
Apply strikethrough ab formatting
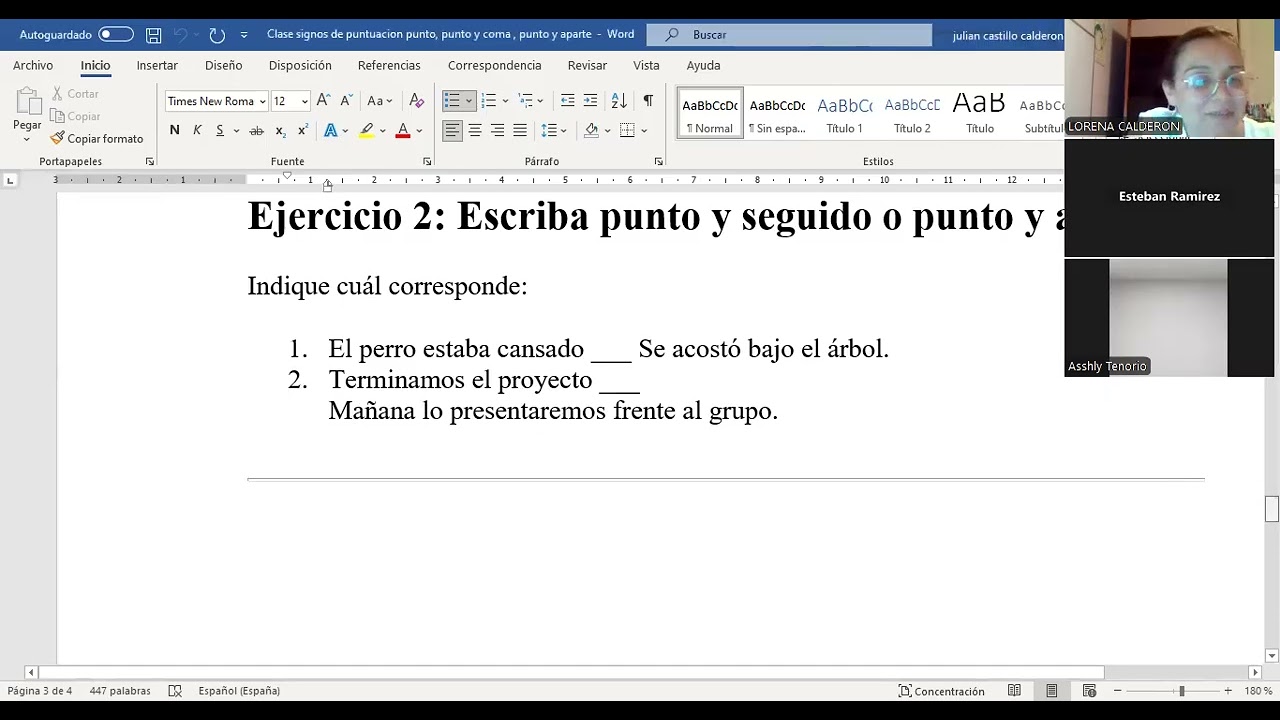pyautogui.click(x=256, y=131)
